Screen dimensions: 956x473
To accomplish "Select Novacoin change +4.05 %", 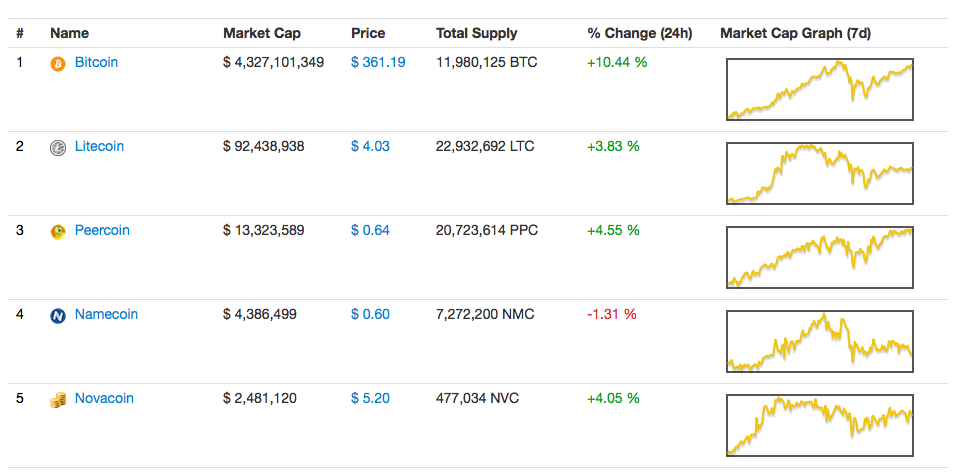I will [x=613, y=399].
